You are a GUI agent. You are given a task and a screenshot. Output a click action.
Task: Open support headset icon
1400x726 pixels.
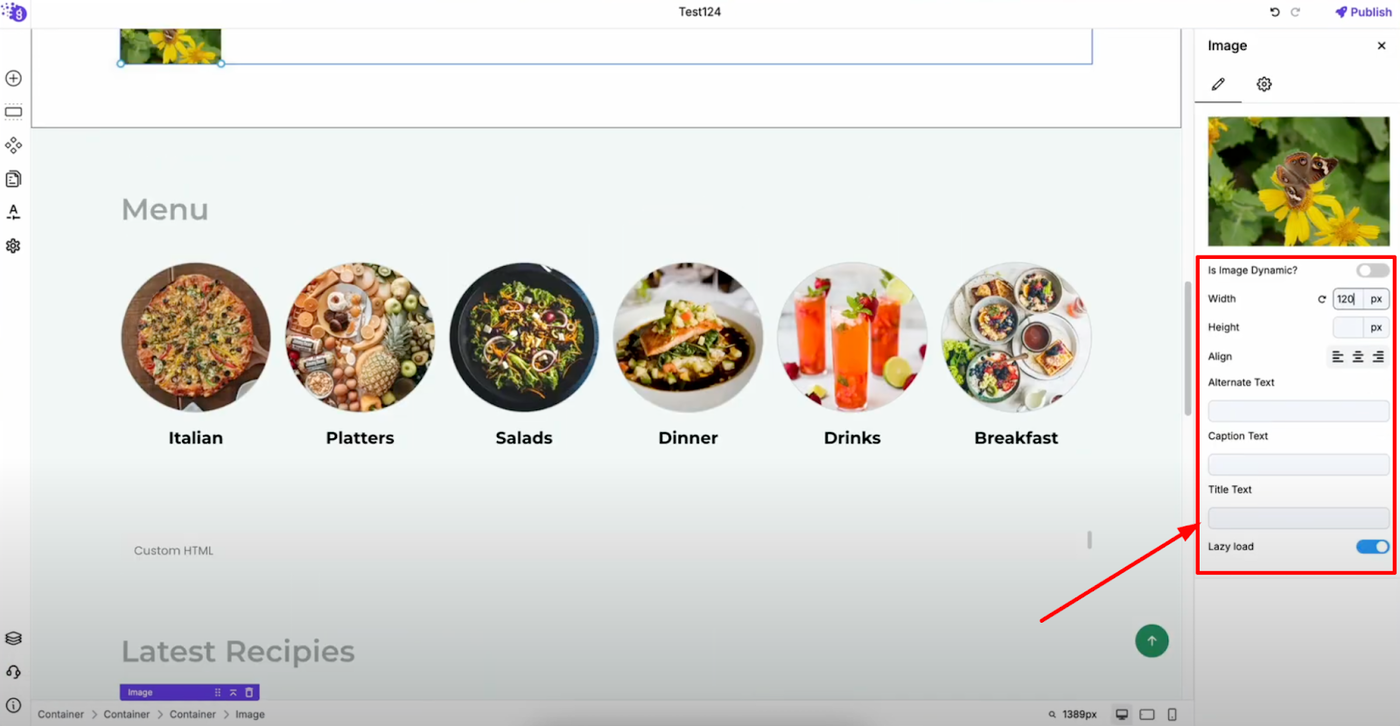(x=13, y=672)
